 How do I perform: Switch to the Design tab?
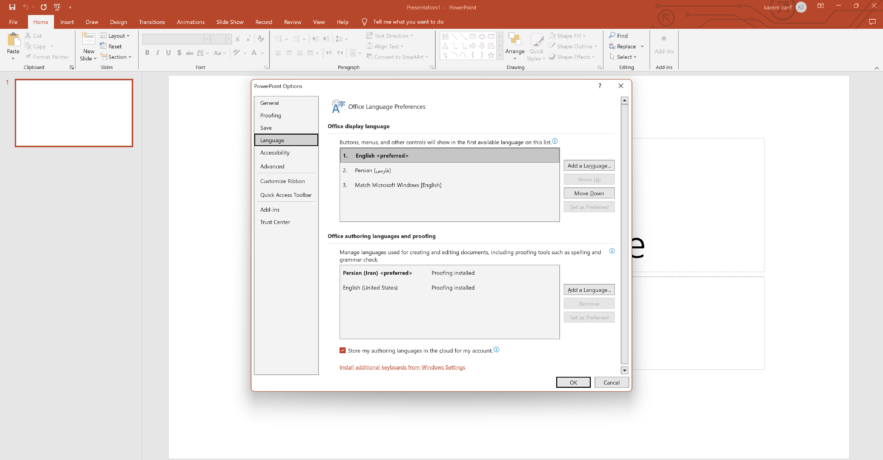point(118,22)
